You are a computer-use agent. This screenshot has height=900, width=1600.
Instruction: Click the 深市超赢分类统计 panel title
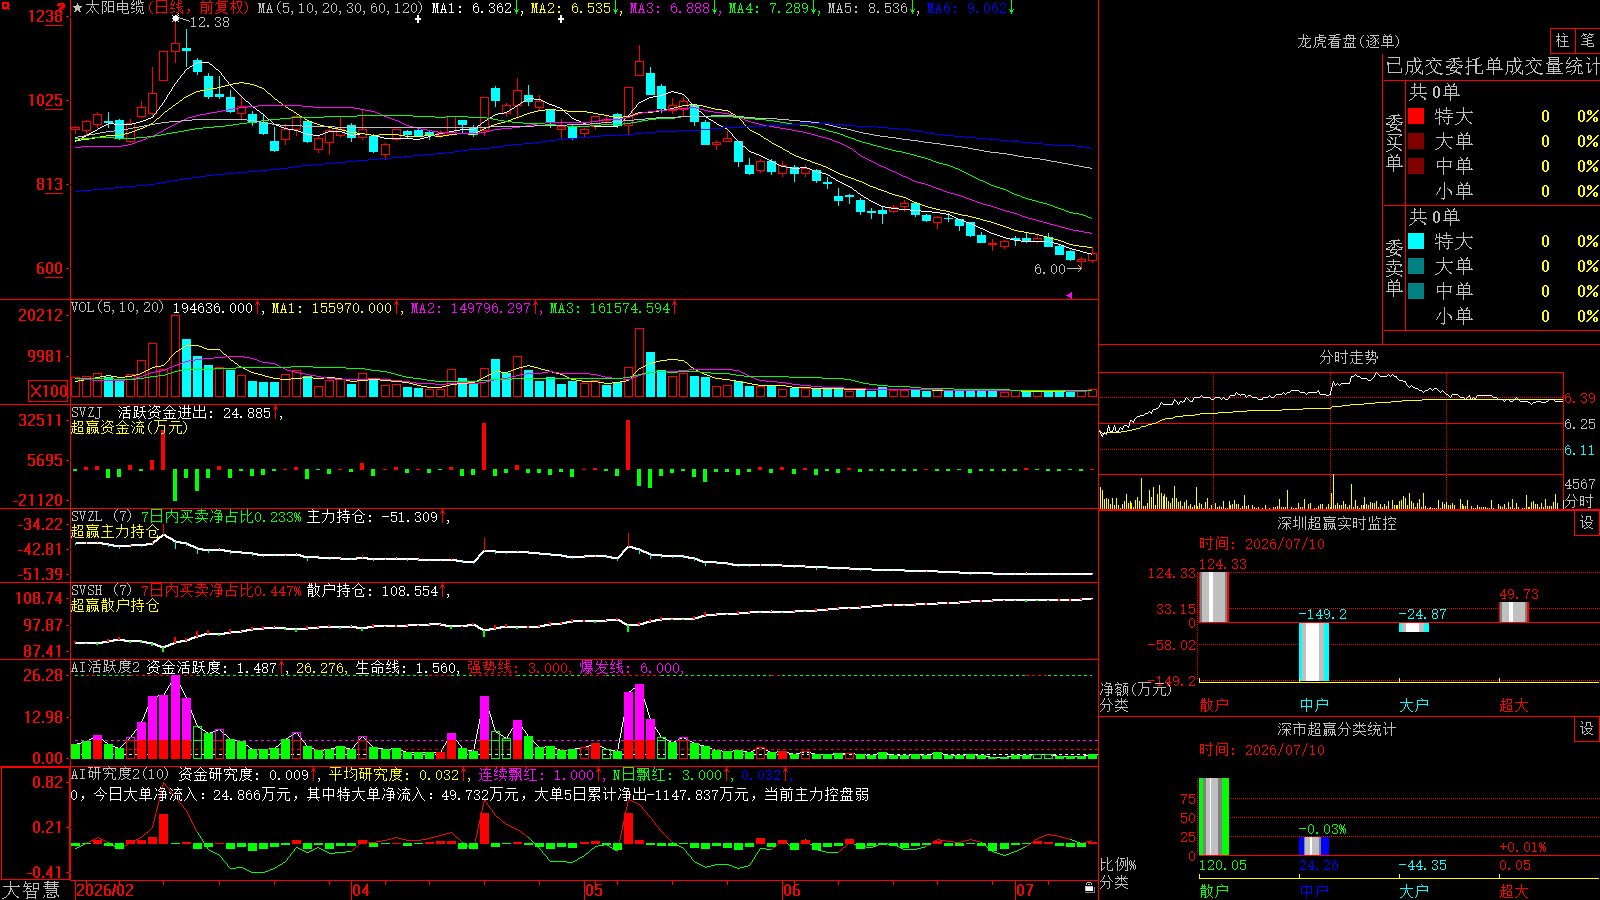1337,729
